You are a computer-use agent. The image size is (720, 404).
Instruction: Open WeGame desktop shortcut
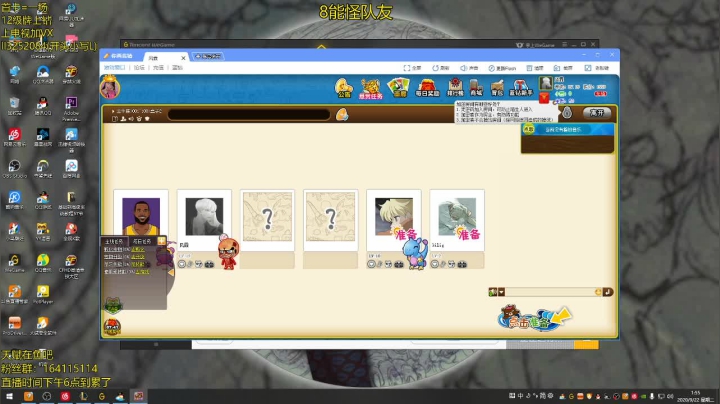(x=14, y=263)
